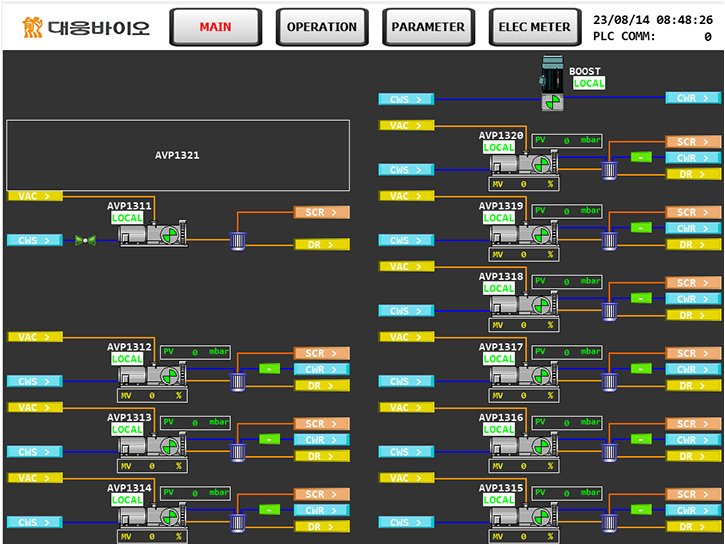Open the PARAMETER screen
The width and height of the screenshot is (725, 545).
pyautogui.click(x=428, y=27)
